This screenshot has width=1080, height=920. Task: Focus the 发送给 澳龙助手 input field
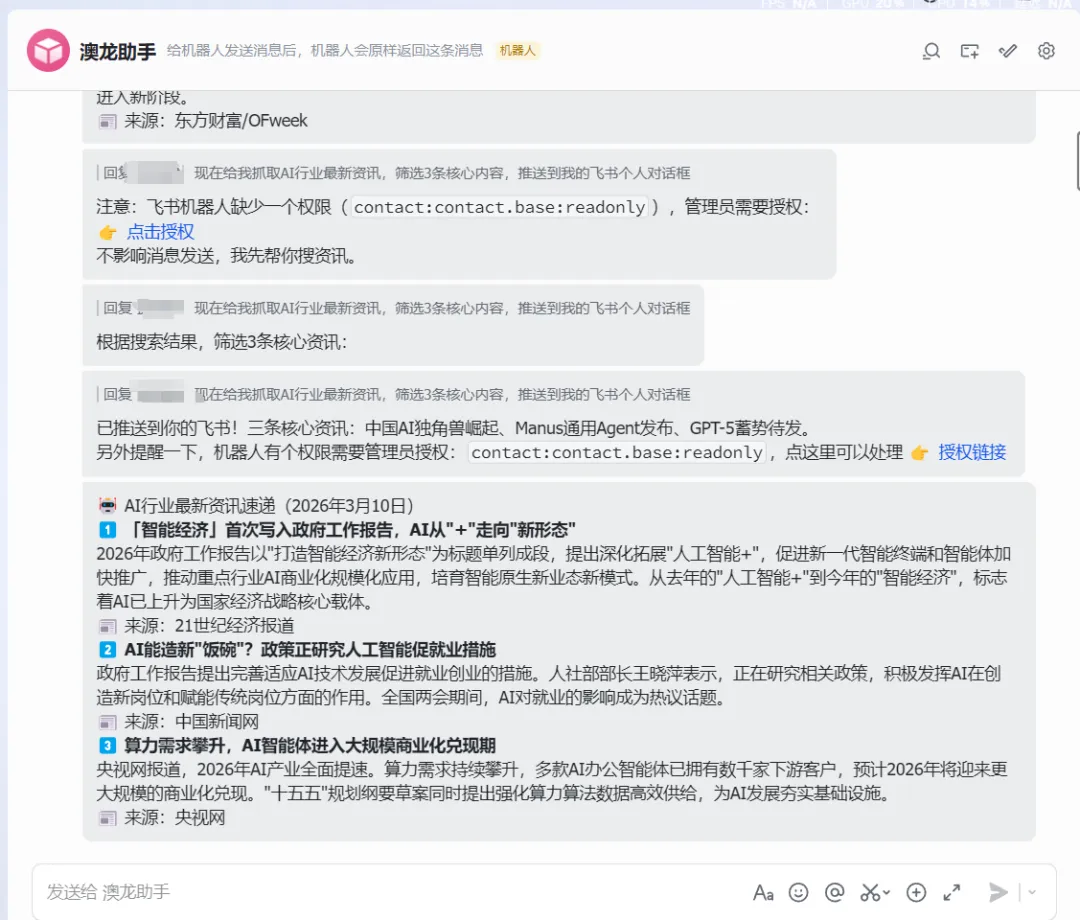(x=393, y=892)
